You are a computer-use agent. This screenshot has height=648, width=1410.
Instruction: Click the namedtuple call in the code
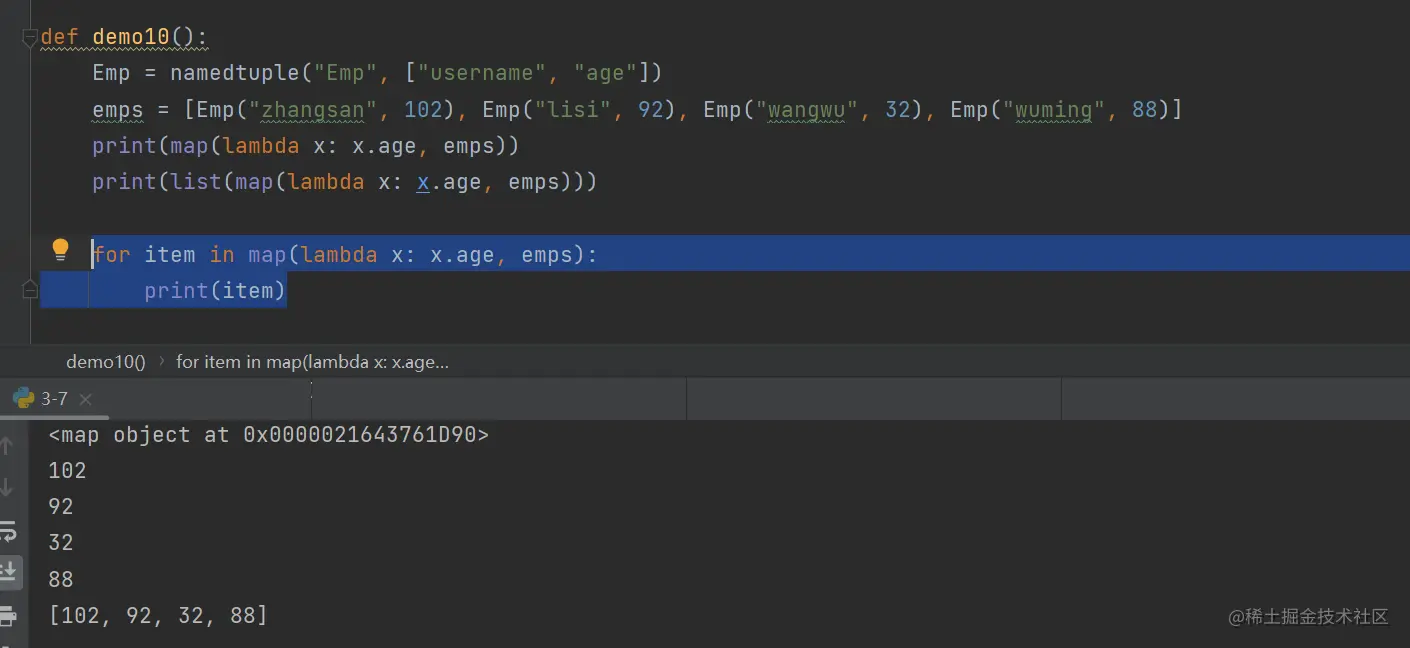[x=234, y=73]
